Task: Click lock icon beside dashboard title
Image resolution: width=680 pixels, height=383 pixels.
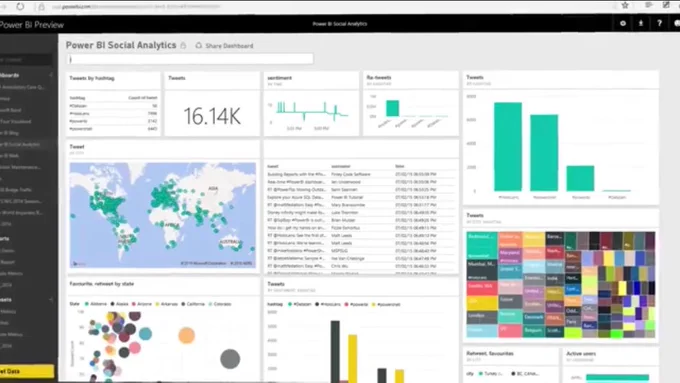Action: tap(183, 45)
